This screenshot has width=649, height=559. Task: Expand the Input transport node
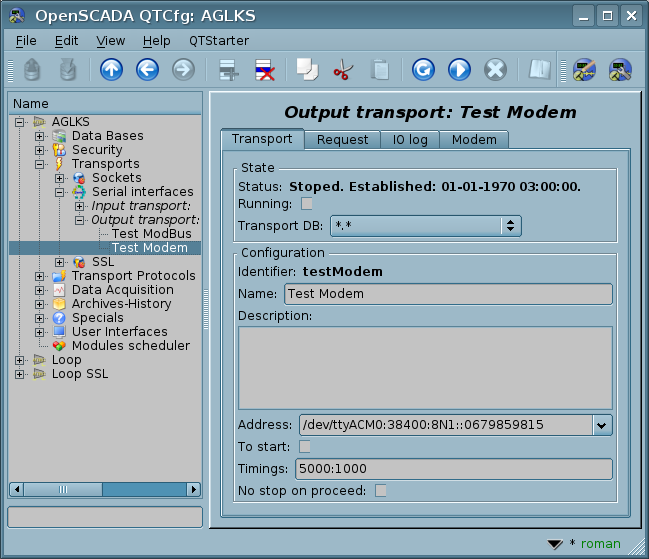[79, 206]
